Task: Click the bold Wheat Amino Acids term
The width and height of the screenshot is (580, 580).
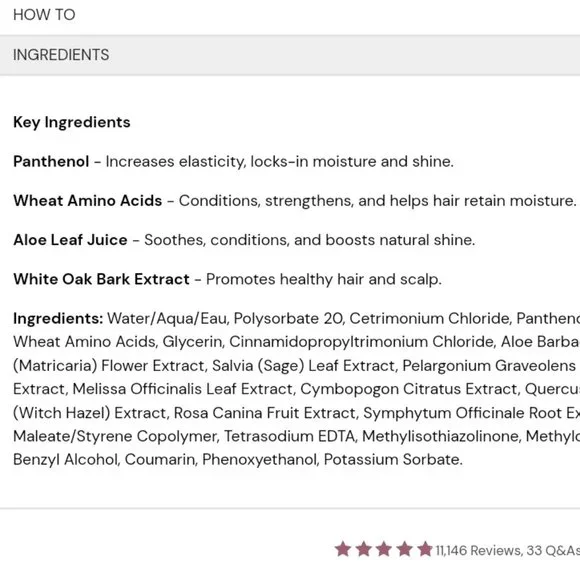Action: pos(88,201)
